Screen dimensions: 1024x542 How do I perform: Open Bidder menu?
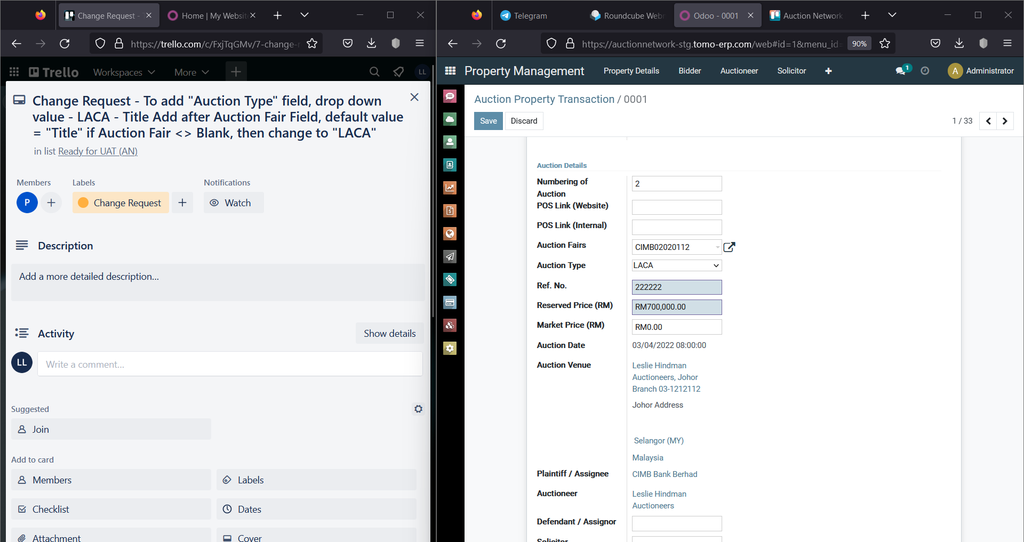click(x=690, y=71)
